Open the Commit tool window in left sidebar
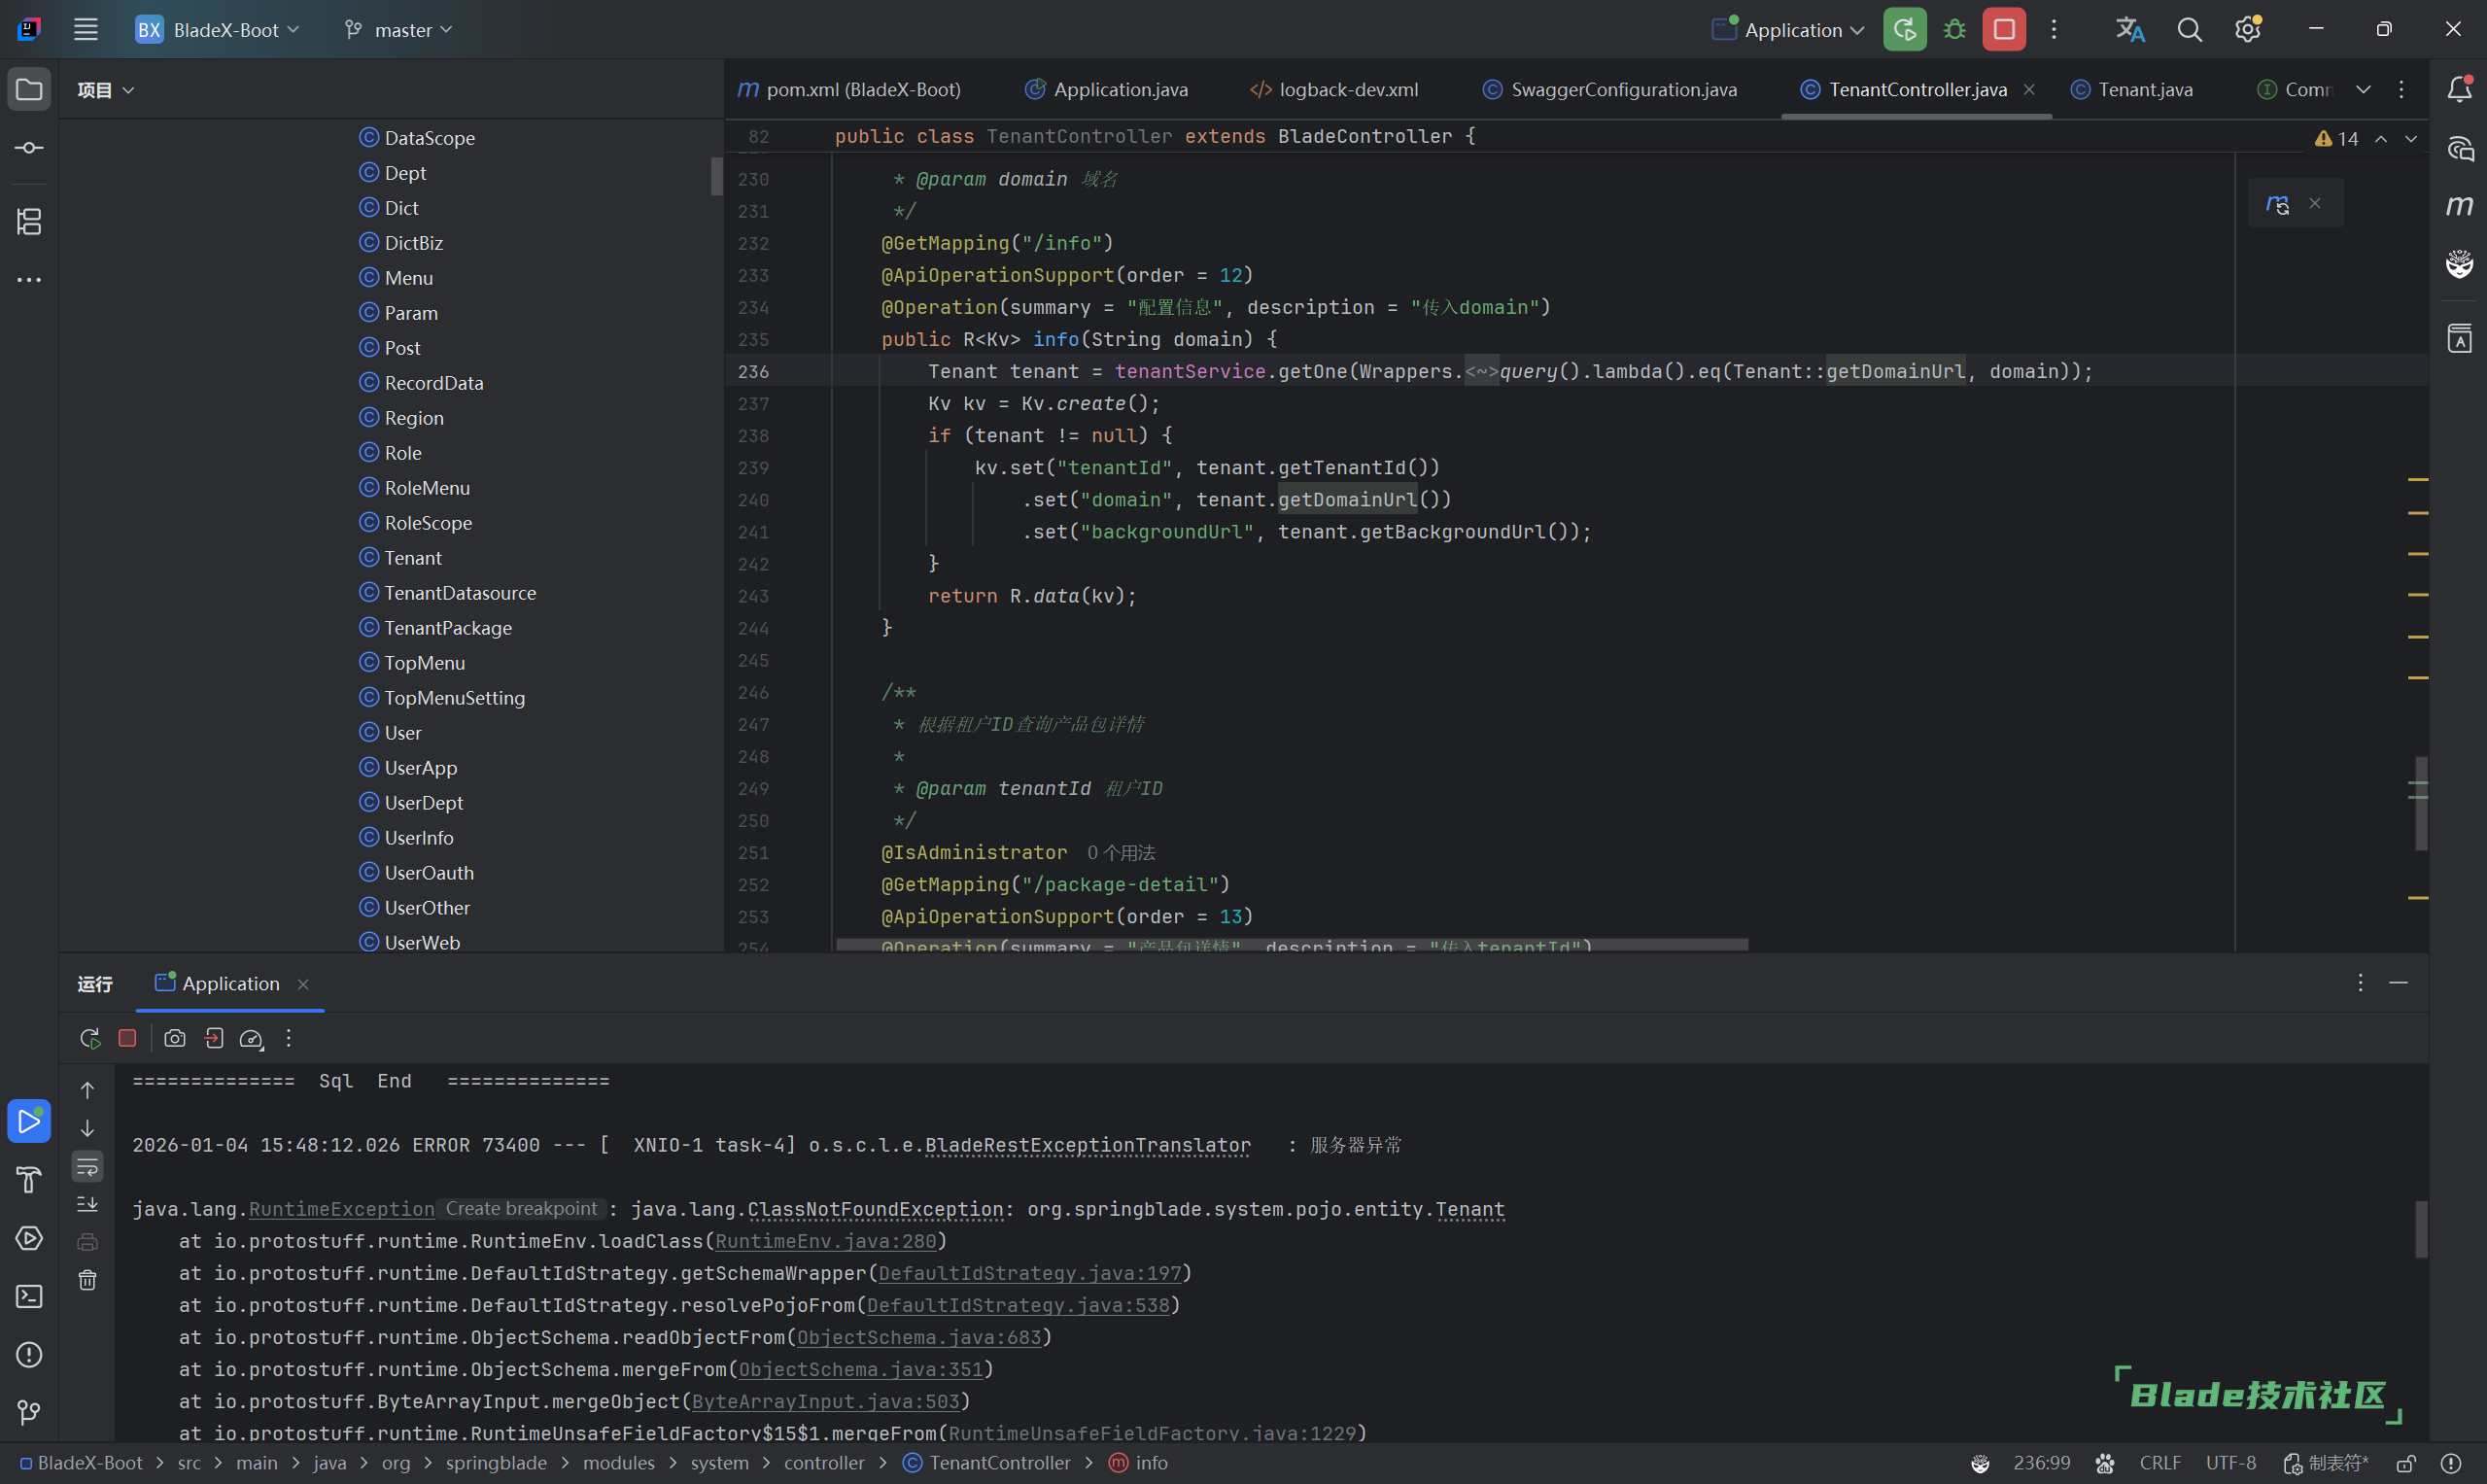The height and width of the screenshot is (1484, 2487). [x=29, y=148]
